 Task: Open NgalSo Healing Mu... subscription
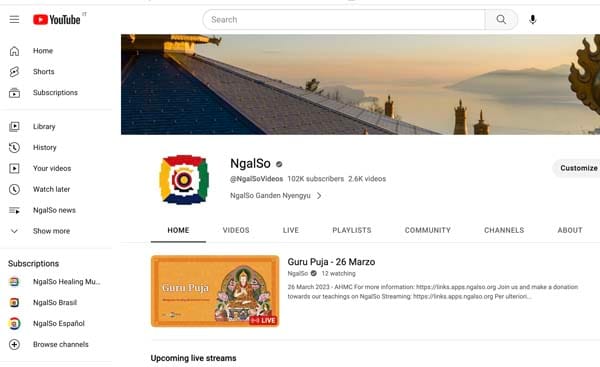pyautogui.click(x=67, y=282)
